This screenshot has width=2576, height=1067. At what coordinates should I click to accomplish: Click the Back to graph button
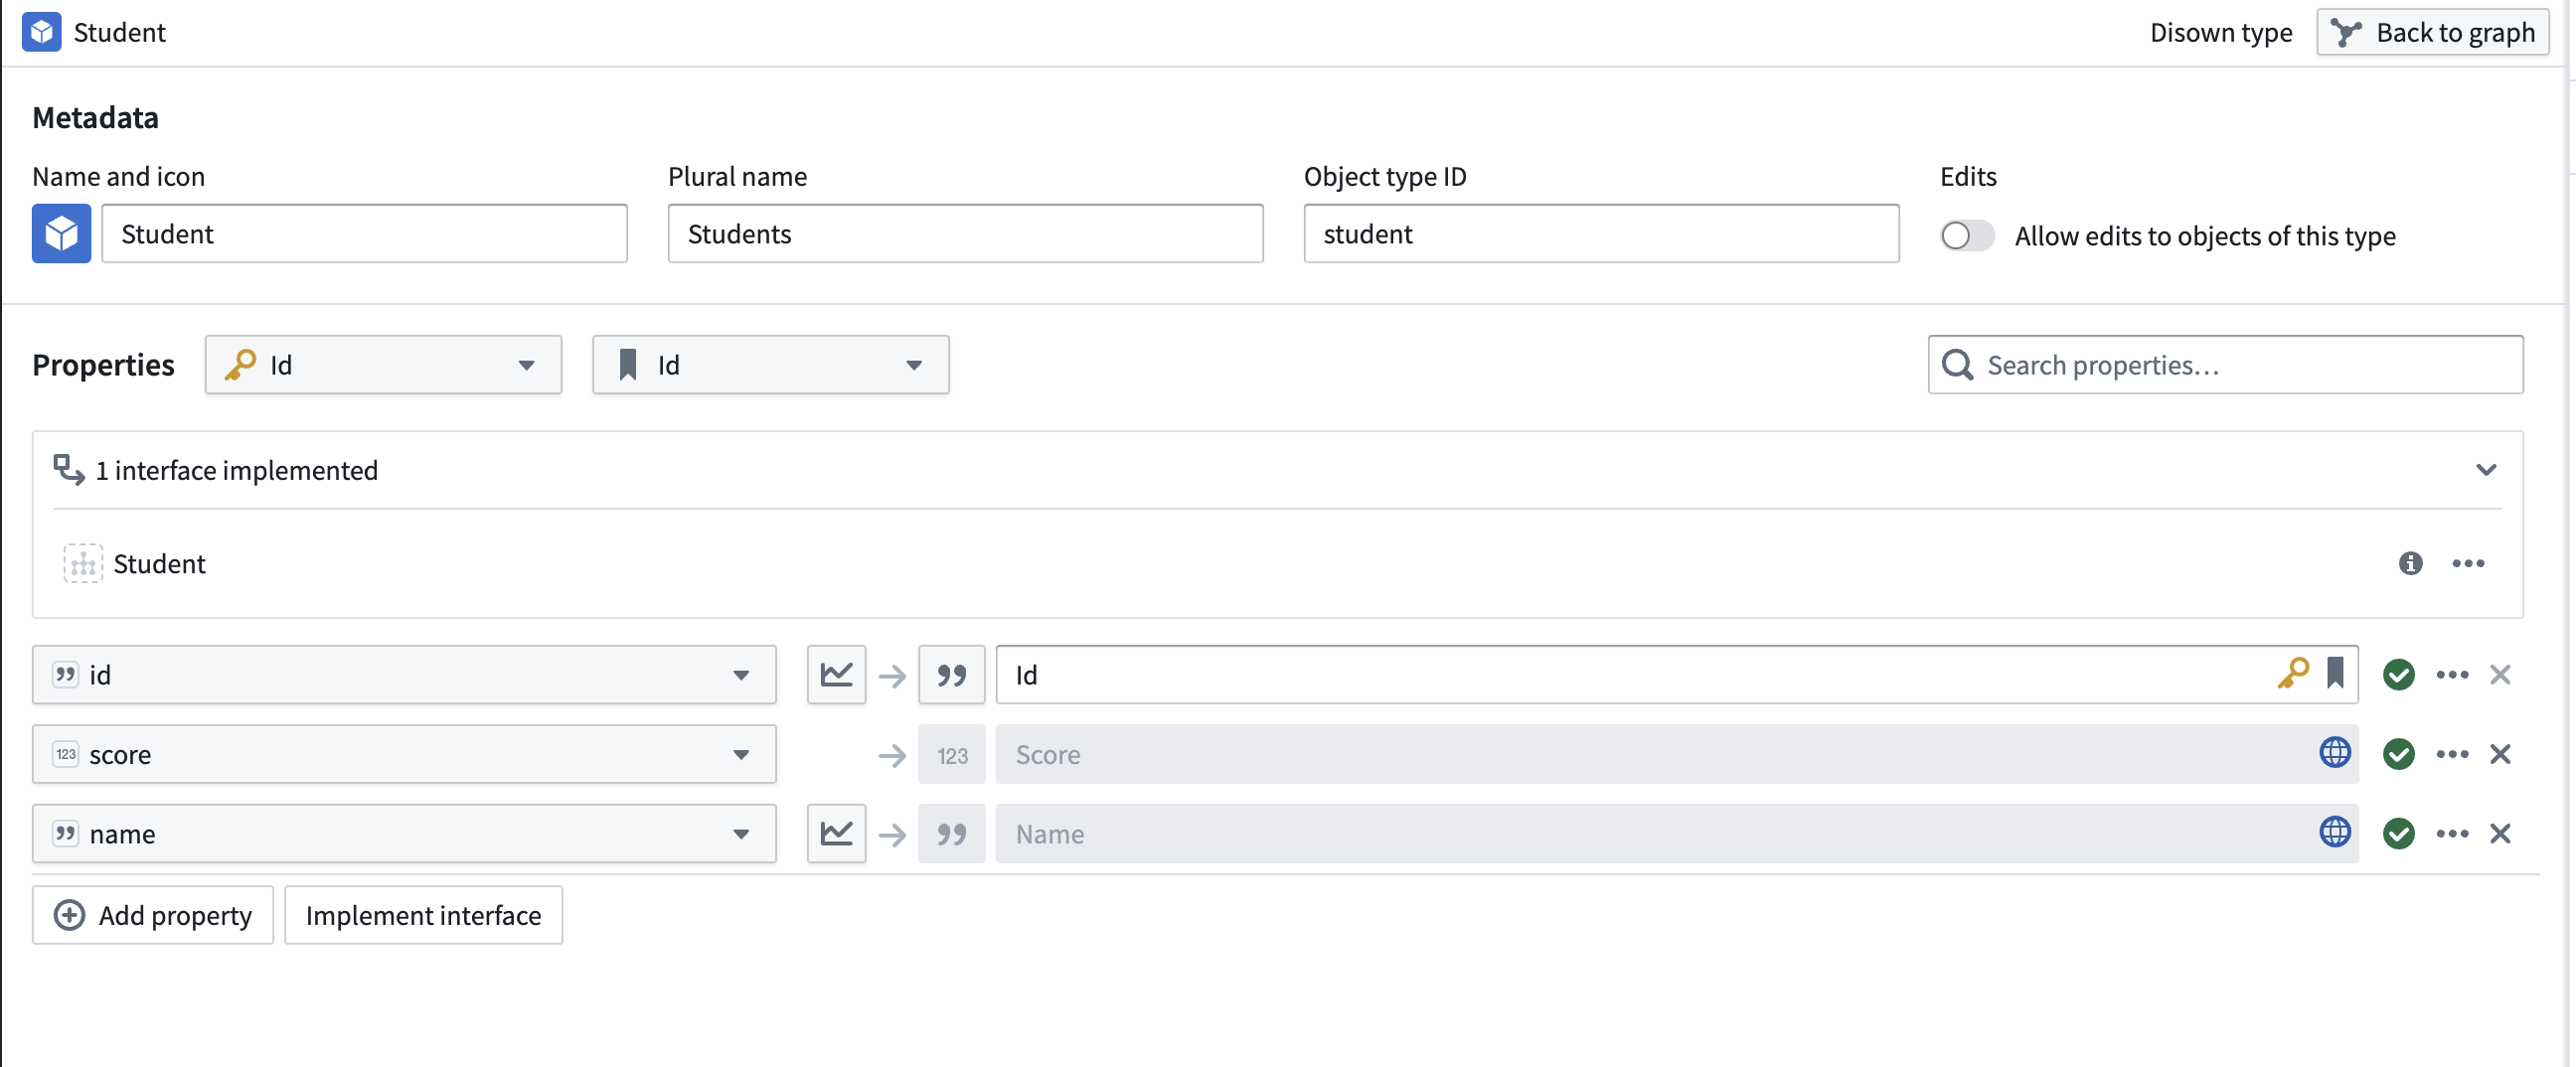(2432, 32)
